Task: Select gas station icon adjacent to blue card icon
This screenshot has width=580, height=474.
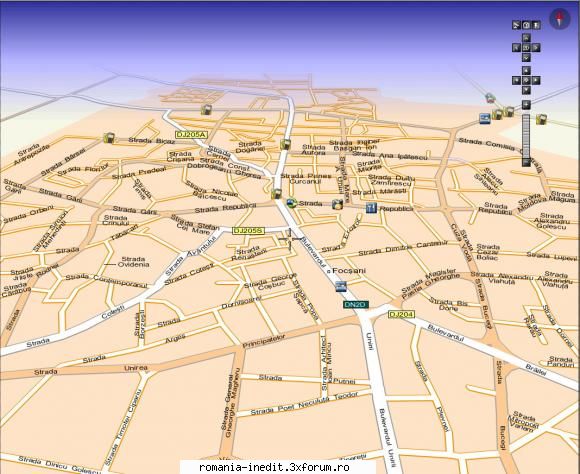Action: tap(497, 115)
